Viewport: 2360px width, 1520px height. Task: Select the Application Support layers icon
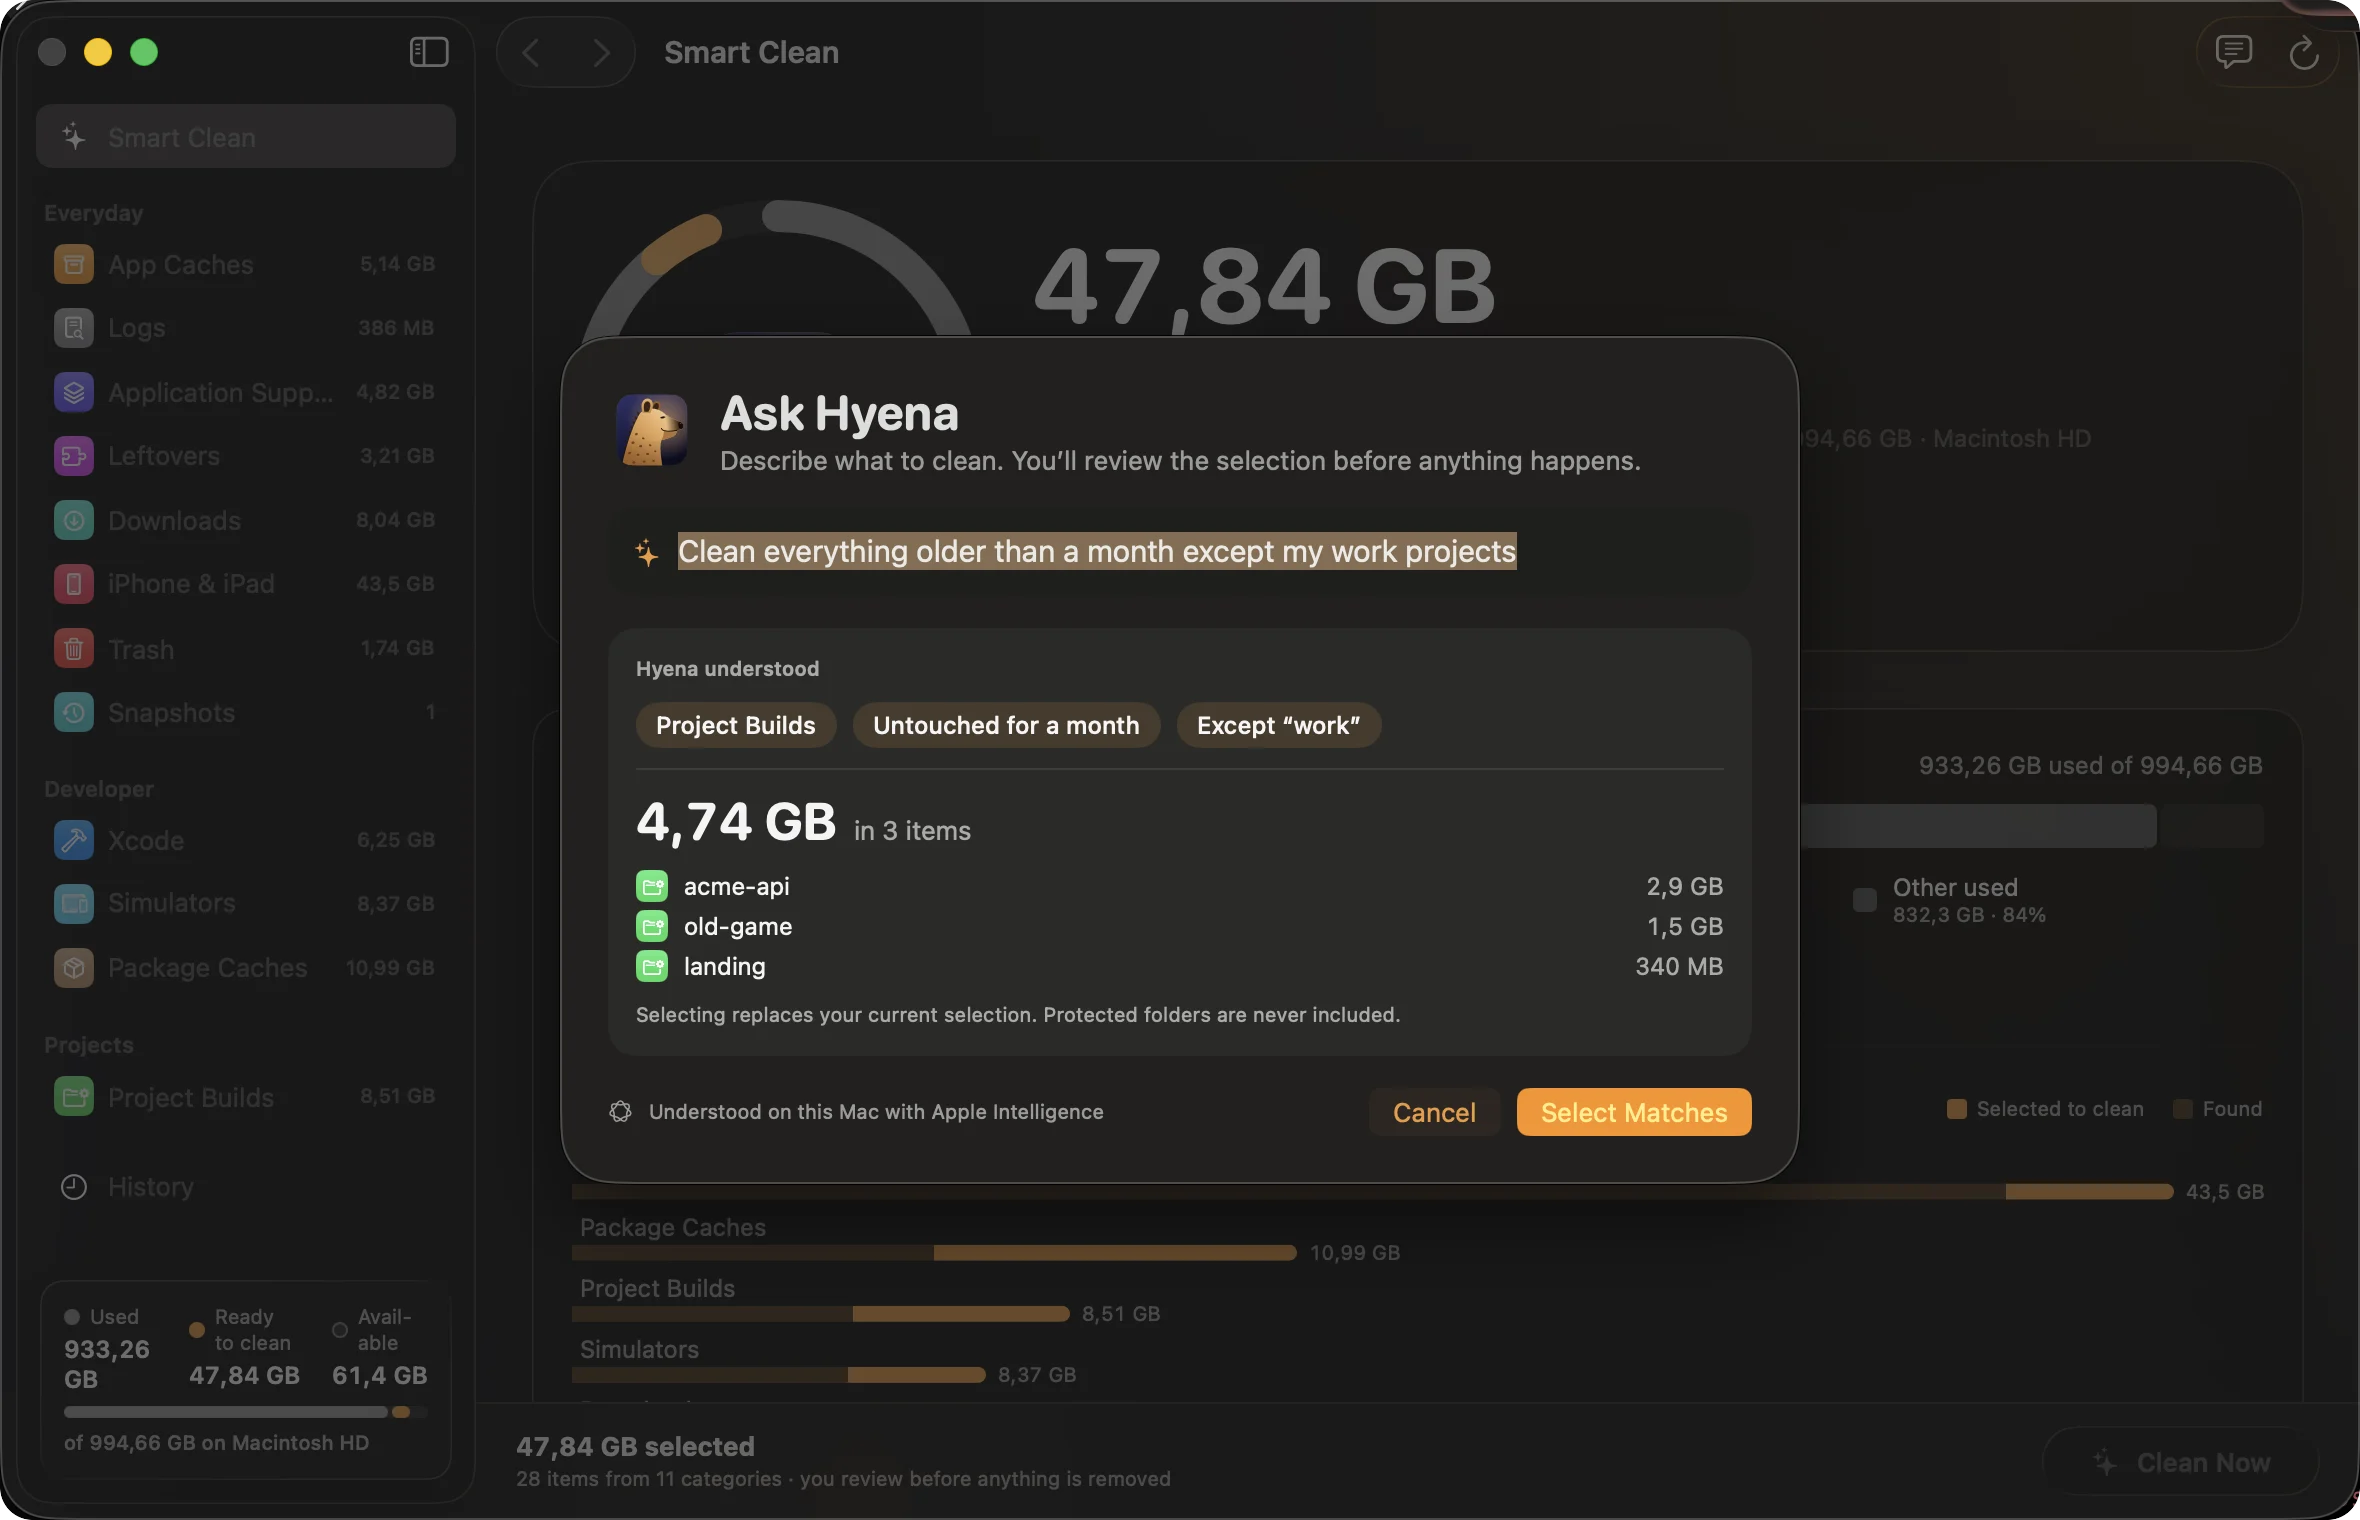(74, 392)
